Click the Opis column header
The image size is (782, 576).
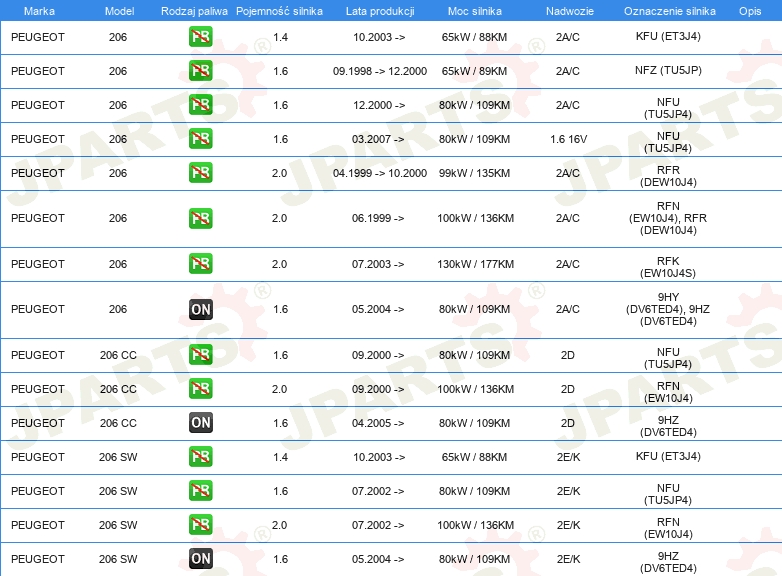click(x=750, y=11)
